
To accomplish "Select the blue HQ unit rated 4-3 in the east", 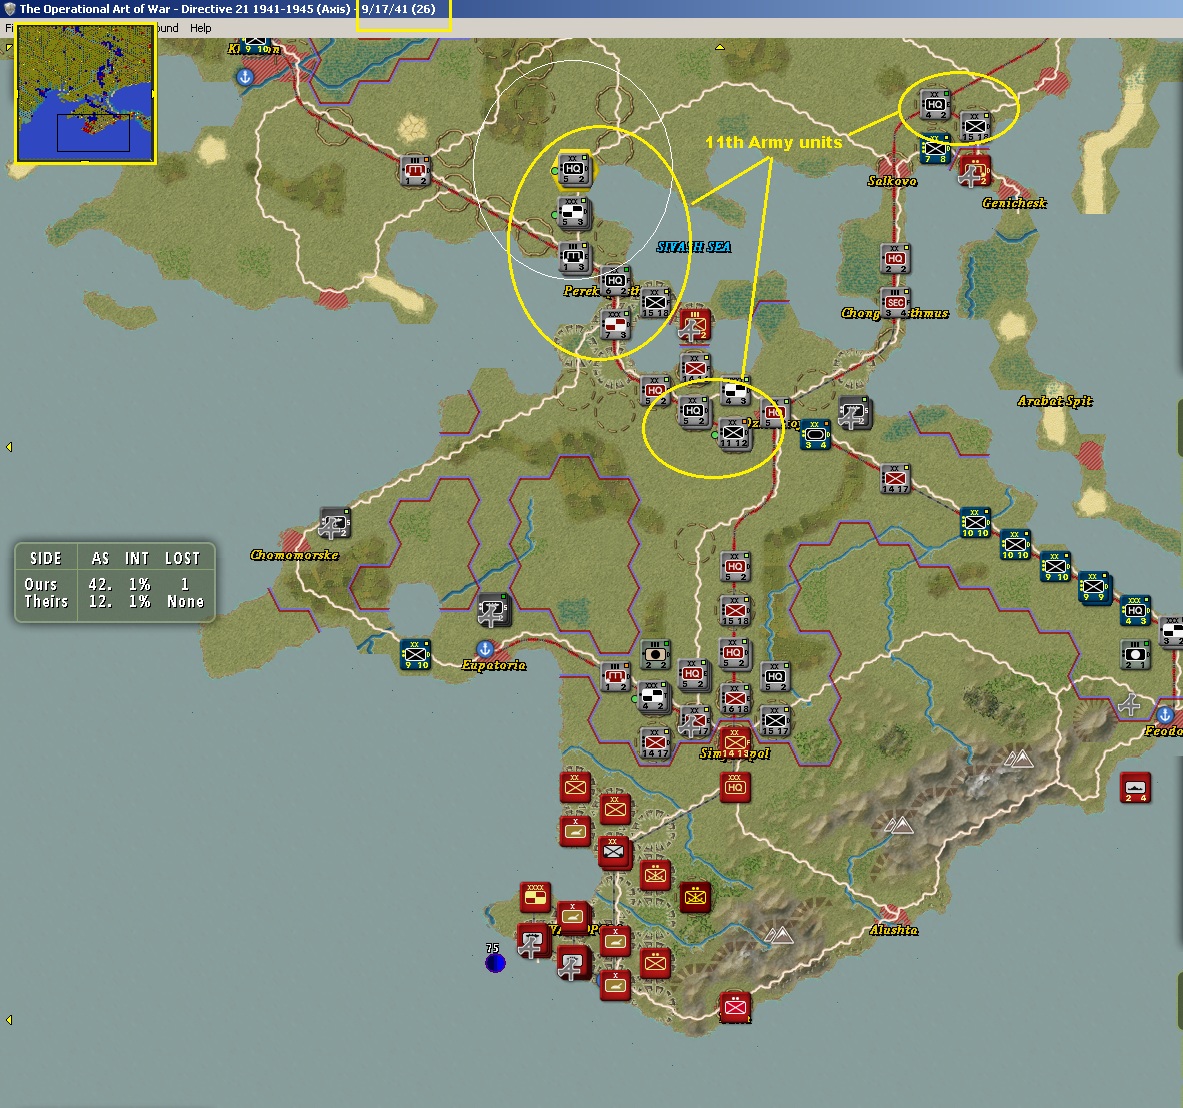I will click(1135, 611).
